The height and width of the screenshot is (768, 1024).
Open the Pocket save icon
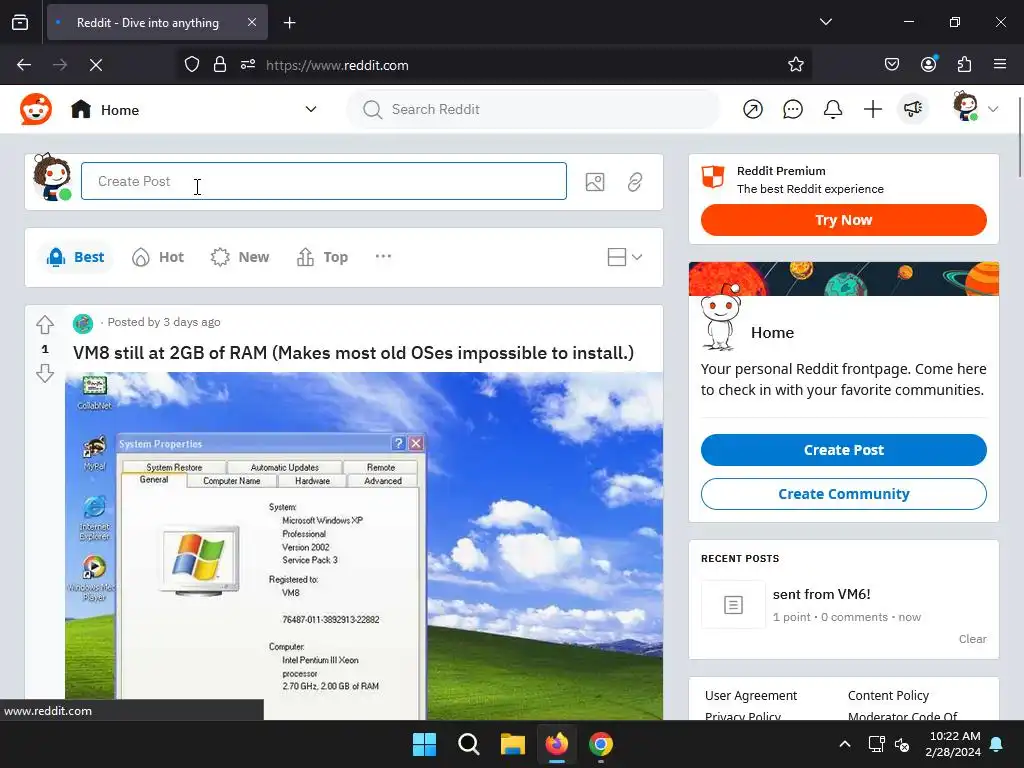[891, 64]
